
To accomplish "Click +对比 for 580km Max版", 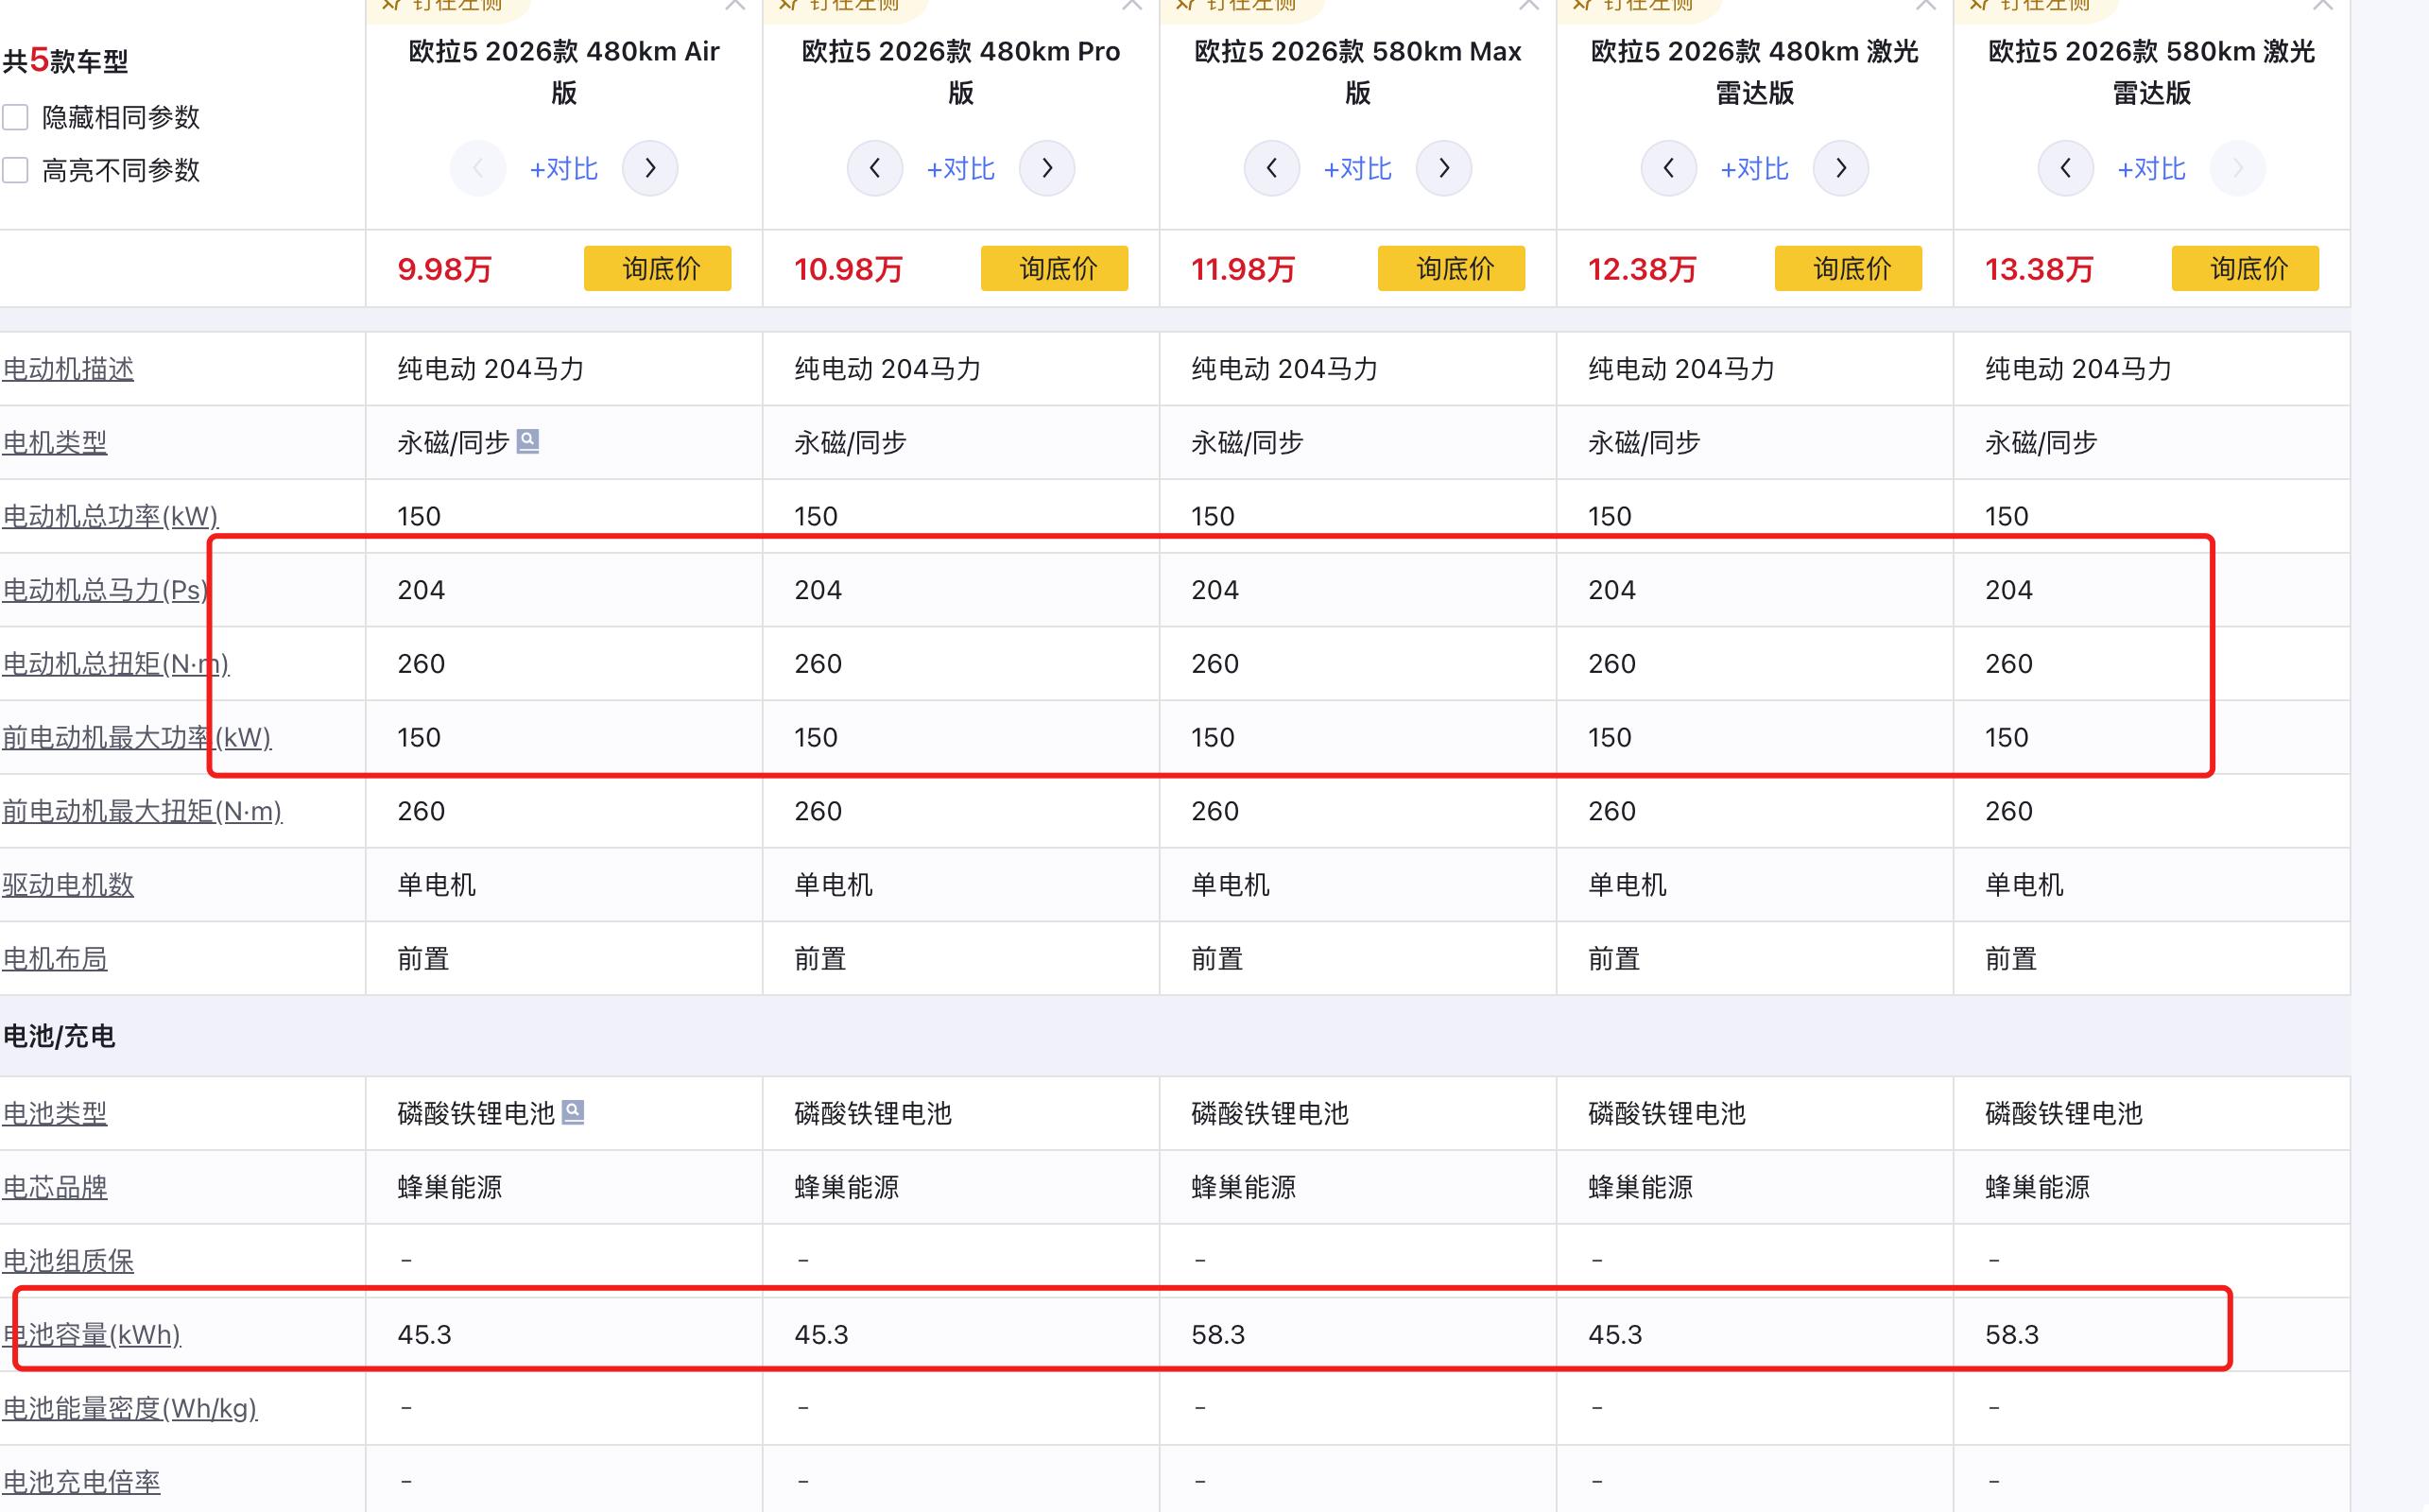I will click(x=1358, y=168).
